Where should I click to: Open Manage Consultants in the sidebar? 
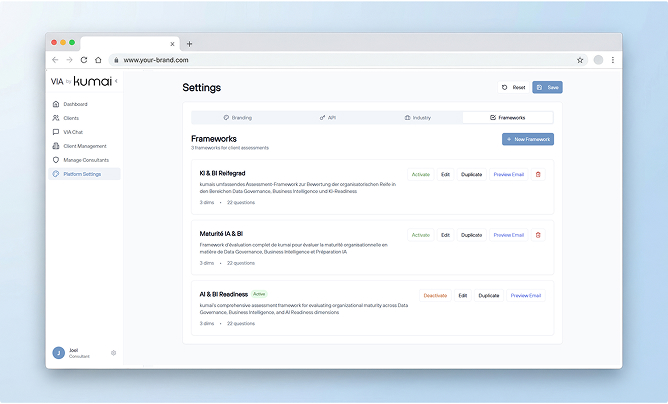(x=84, y=160)
